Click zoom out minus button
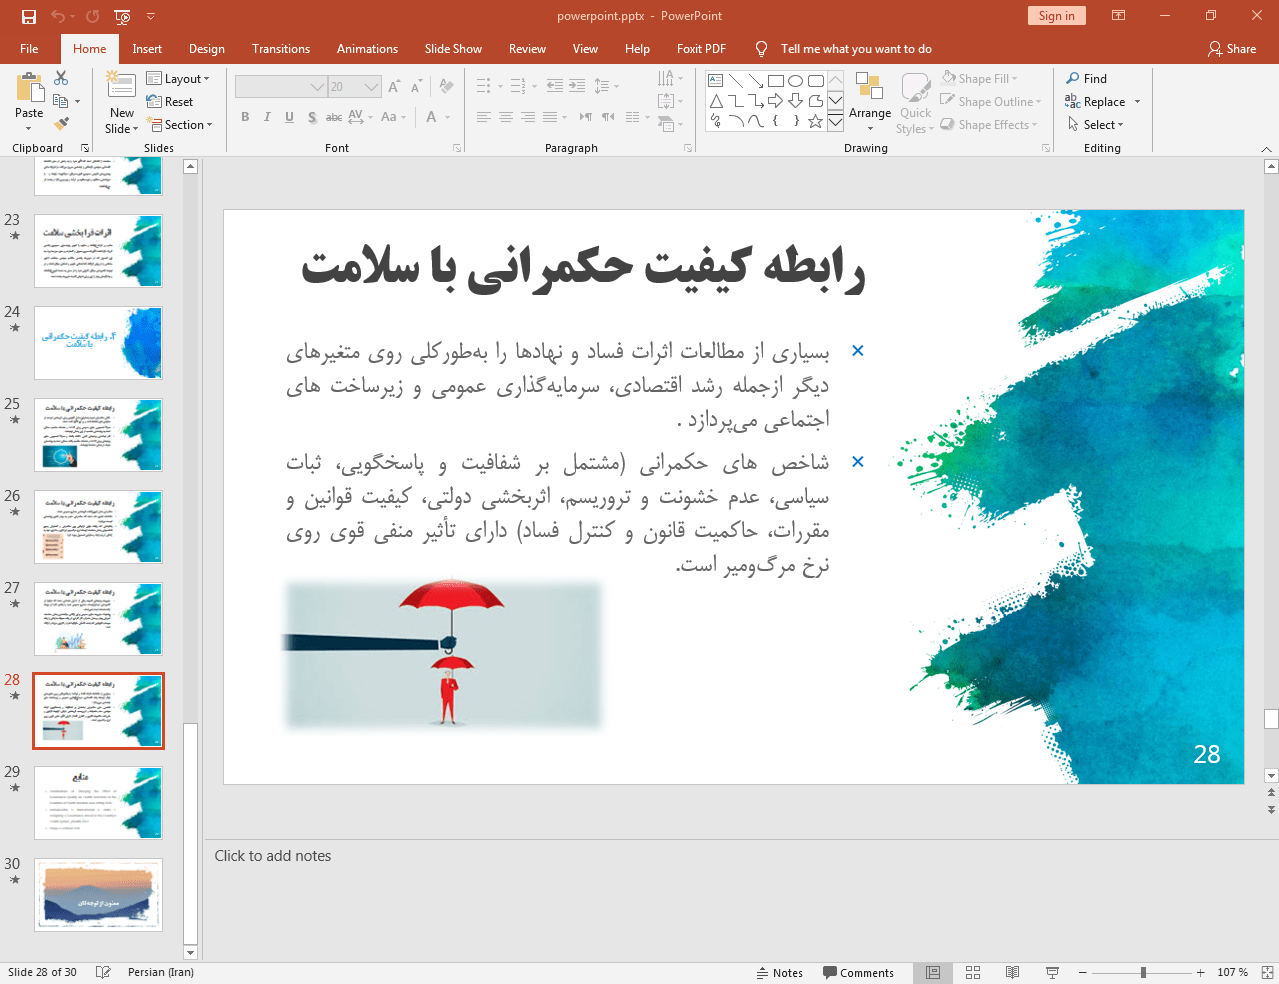Viewport: 1279px width, 984px height. tap(1082, 972)
